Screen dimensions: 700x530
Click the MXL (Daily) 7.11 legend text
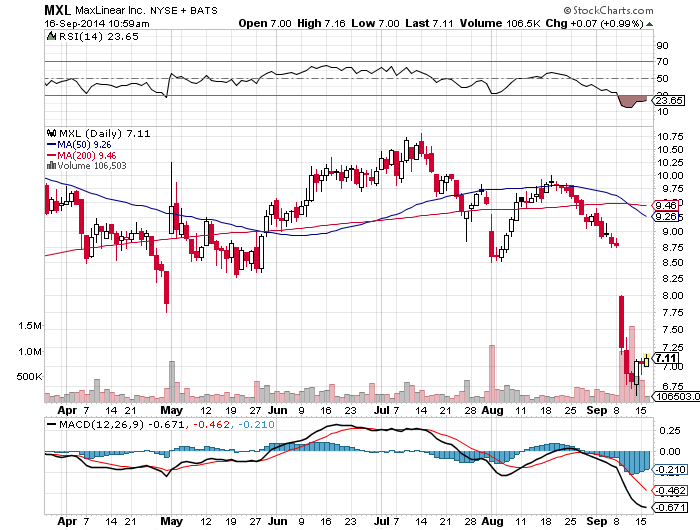(104, 134)
